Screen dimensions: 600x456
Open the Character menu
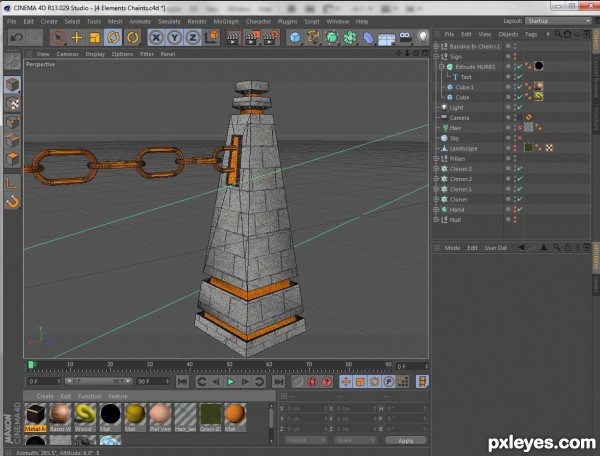258,21
